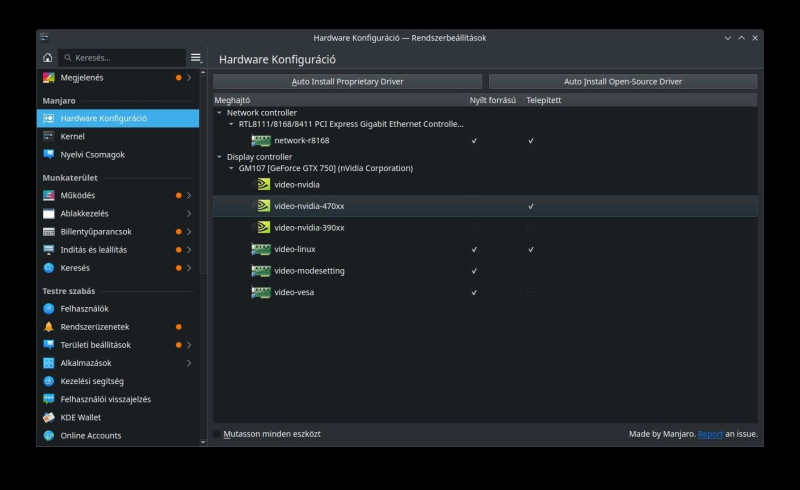This screenshot has width=800, height=490.
Task: Collapse the Network controller tree node
Action: point(219,113)
